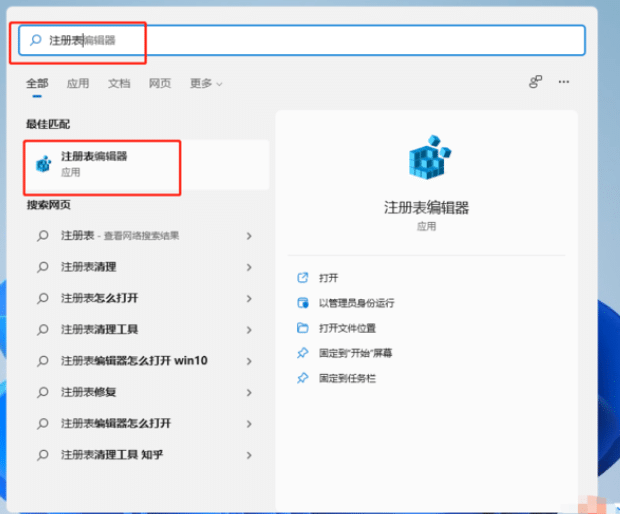Expand chevron next to 注册表怎么打开
This screenshot has height=514, width=620.
pyautogui.click(x=249, y=299)
